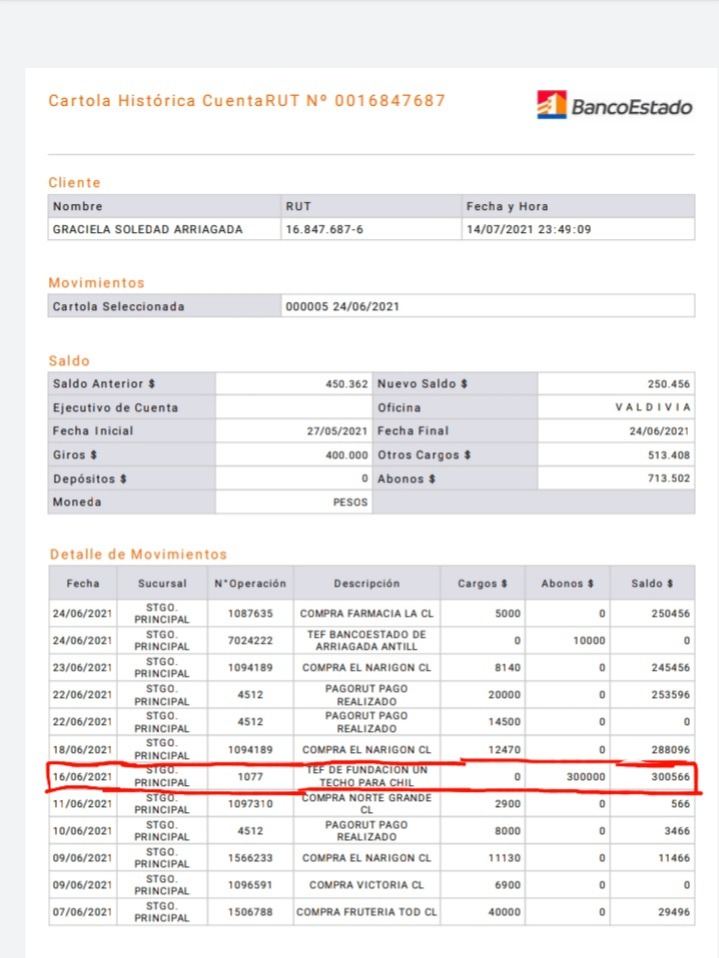The height and width of the screenshot is (958, 719).
Task: Select operation number '1097310'
Action: (250, 804)
